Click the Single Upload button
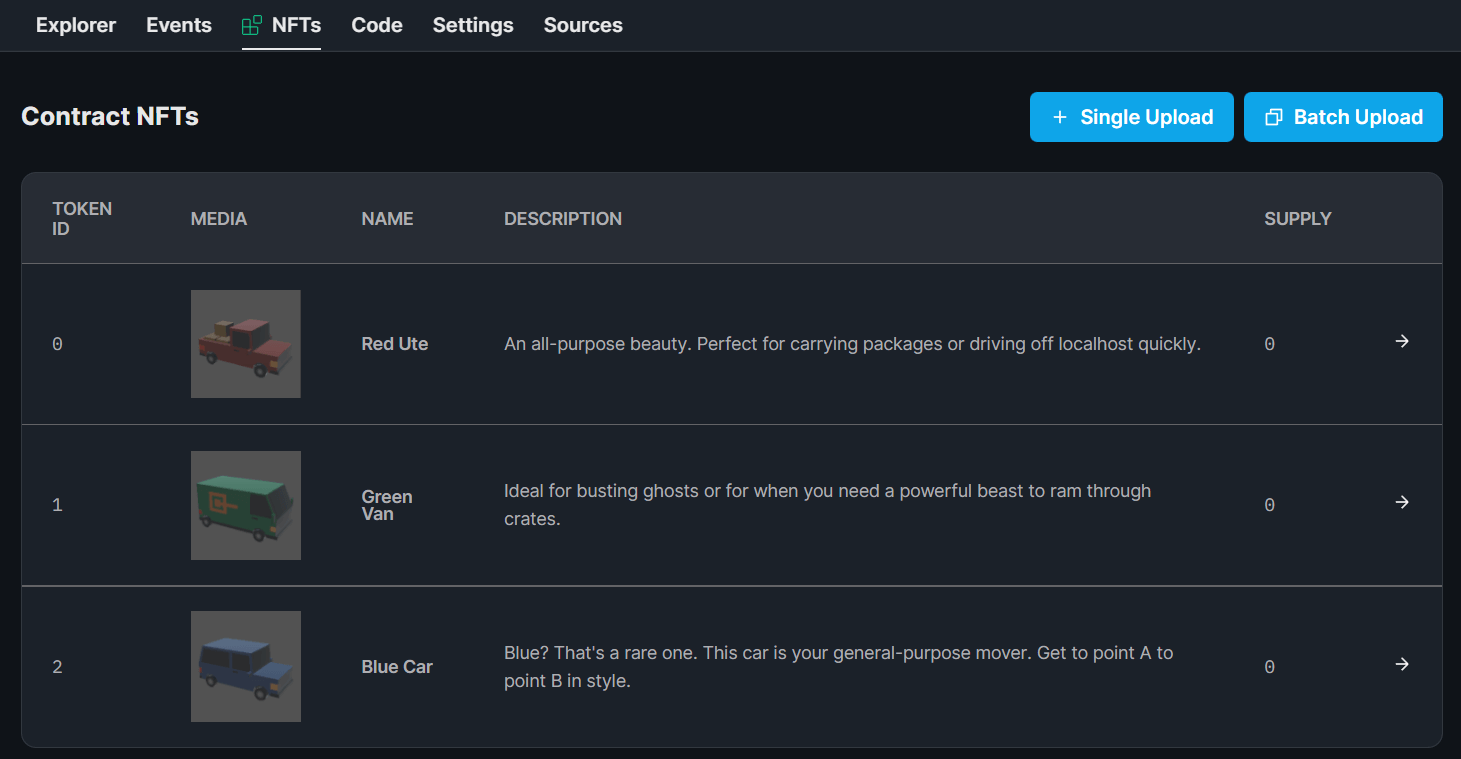This screenshot has width=1461, height=759. point(1131,117)
